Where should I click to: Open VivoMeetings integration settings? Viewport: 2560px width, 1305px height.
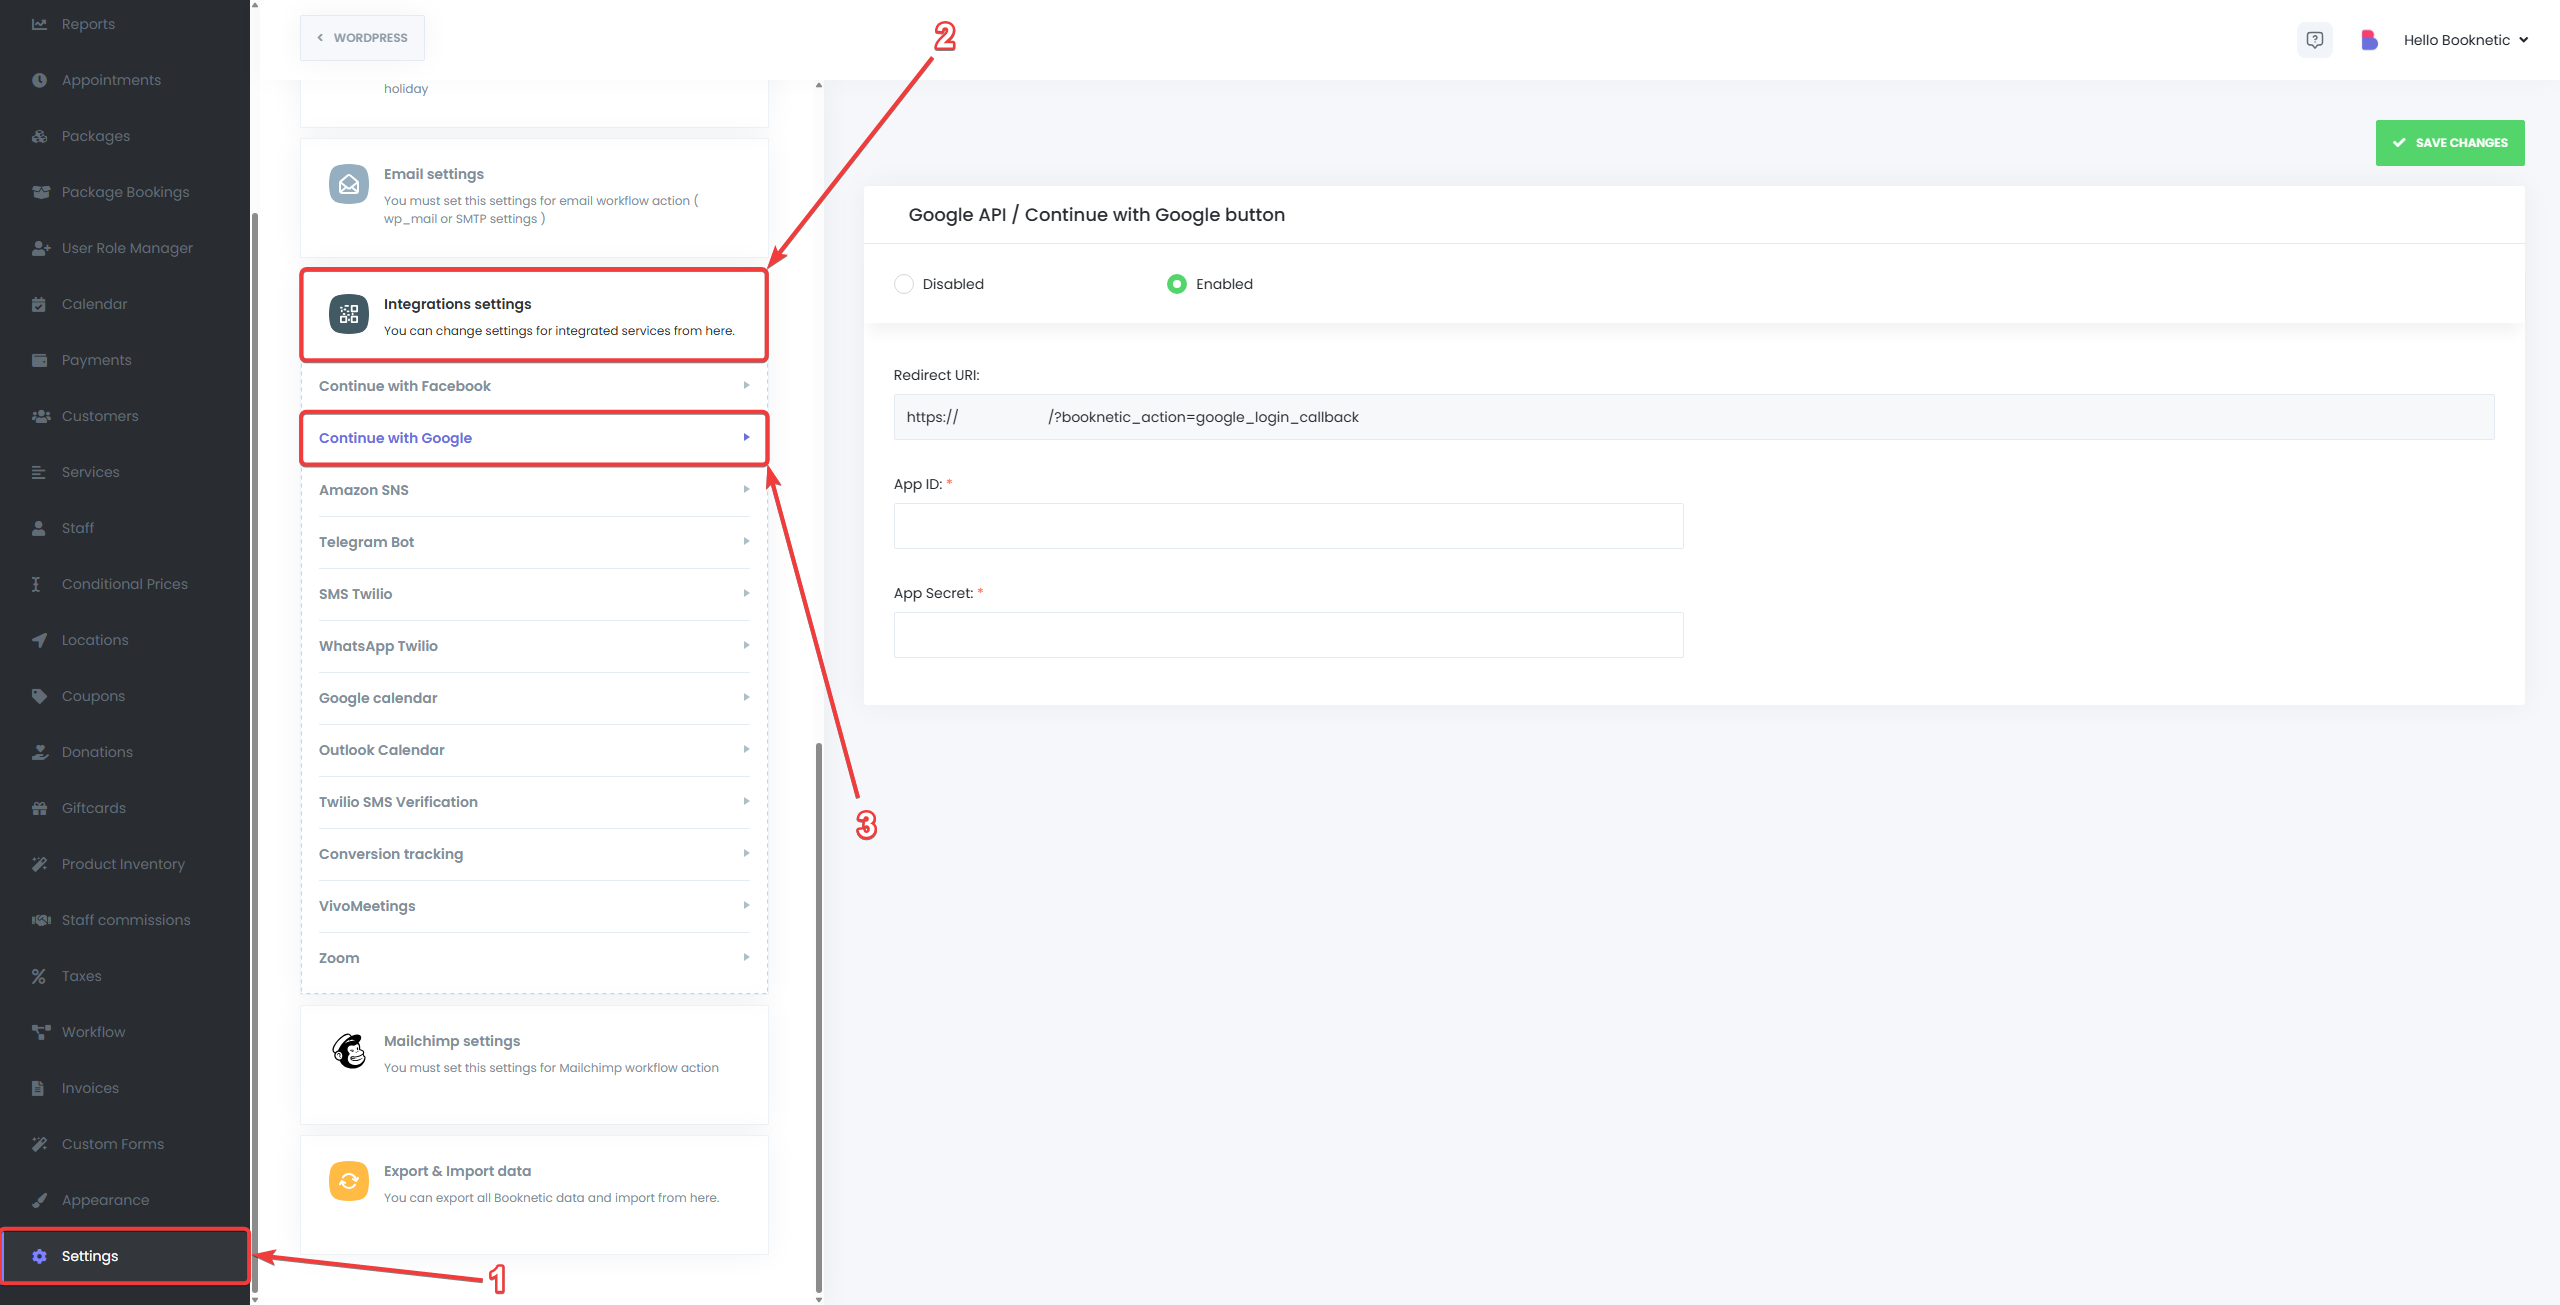534,906
